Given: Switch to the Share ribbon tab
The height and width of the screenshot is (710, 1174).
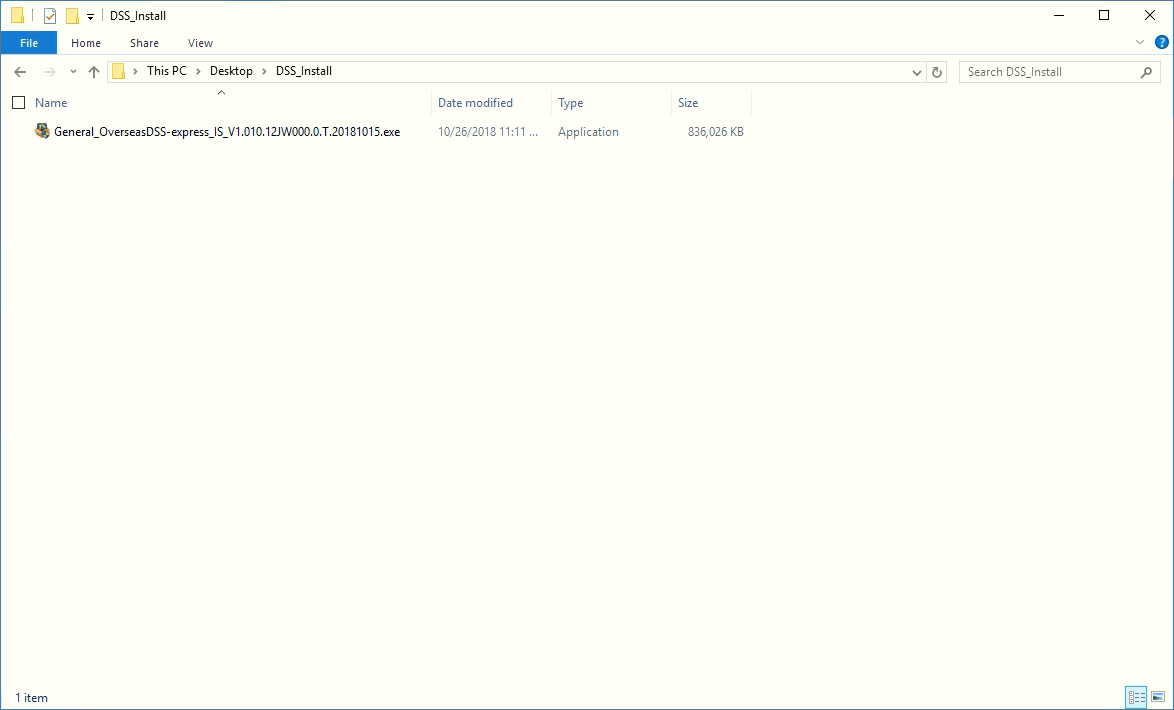Looking at the screenshot, I should [x=144, y=43].
